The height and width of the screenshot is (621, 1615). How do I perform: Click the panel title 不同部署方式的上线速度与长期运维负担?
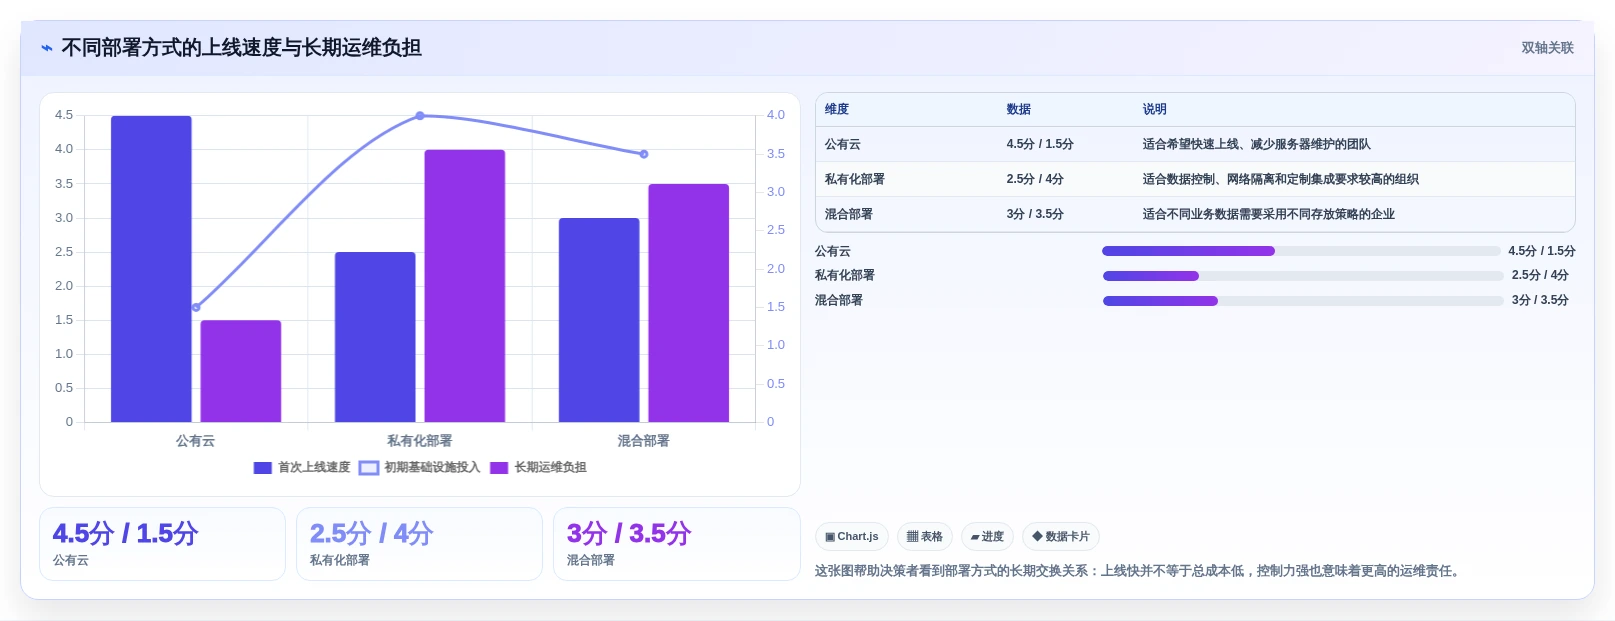click(x=242, y=48)
